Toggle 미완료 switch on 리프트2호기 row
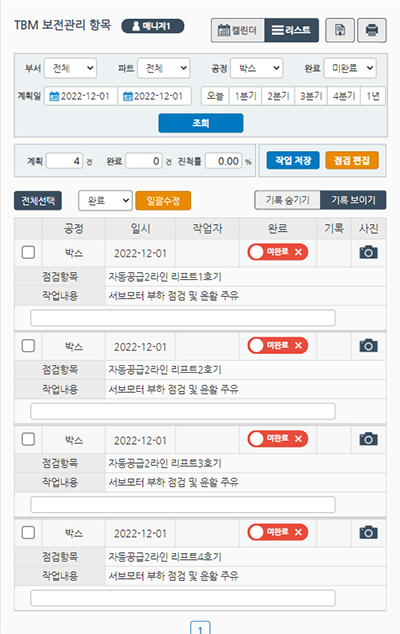This screenshot has width=400, height=634. pyautogui.click(x=277, y=346)
